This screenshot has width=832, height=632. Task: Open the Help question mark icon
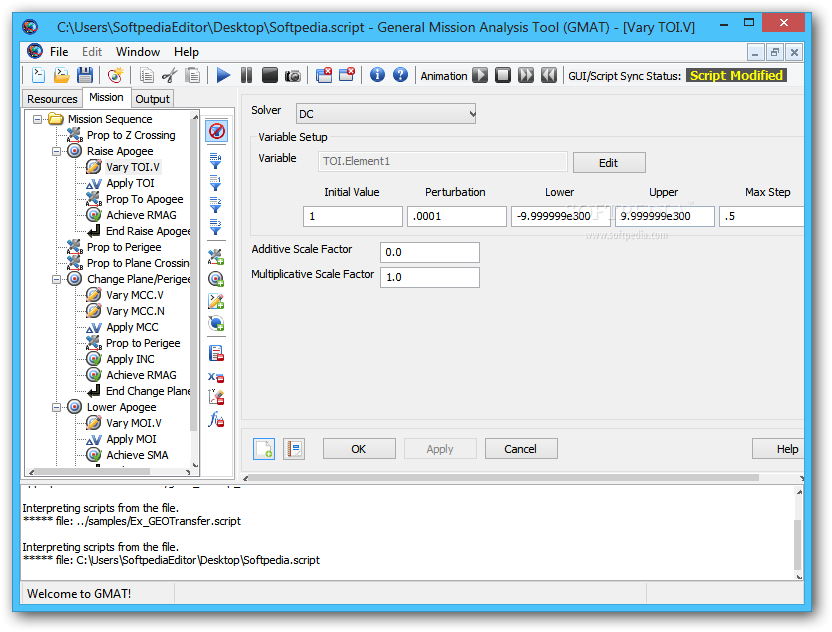(x=400, y=75)
